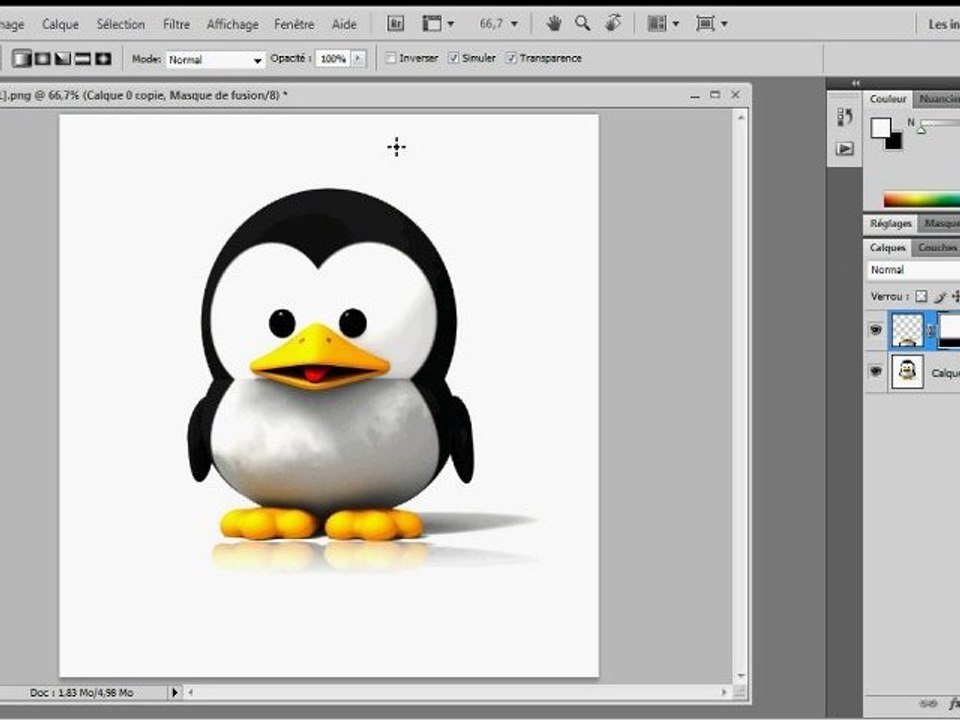Open the status bar info arrow
The height and width of the screenshot is (720, 960).
tap(174, 692)
